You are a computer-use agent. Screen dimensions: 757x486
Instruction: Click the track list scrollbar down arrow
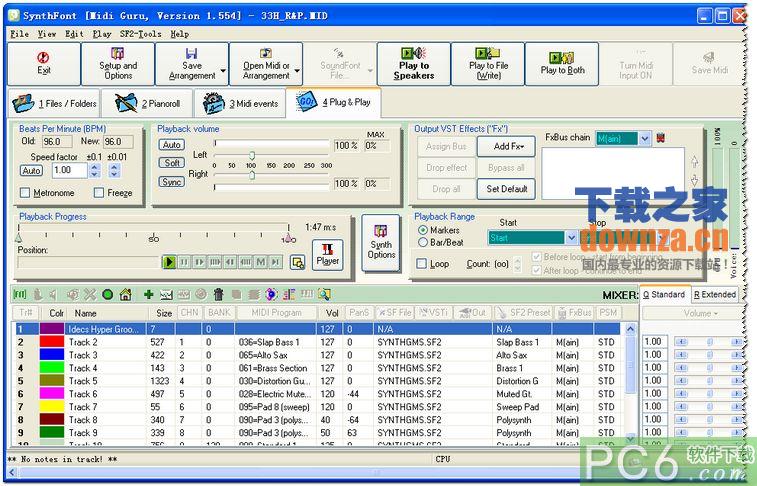[630, 438]
